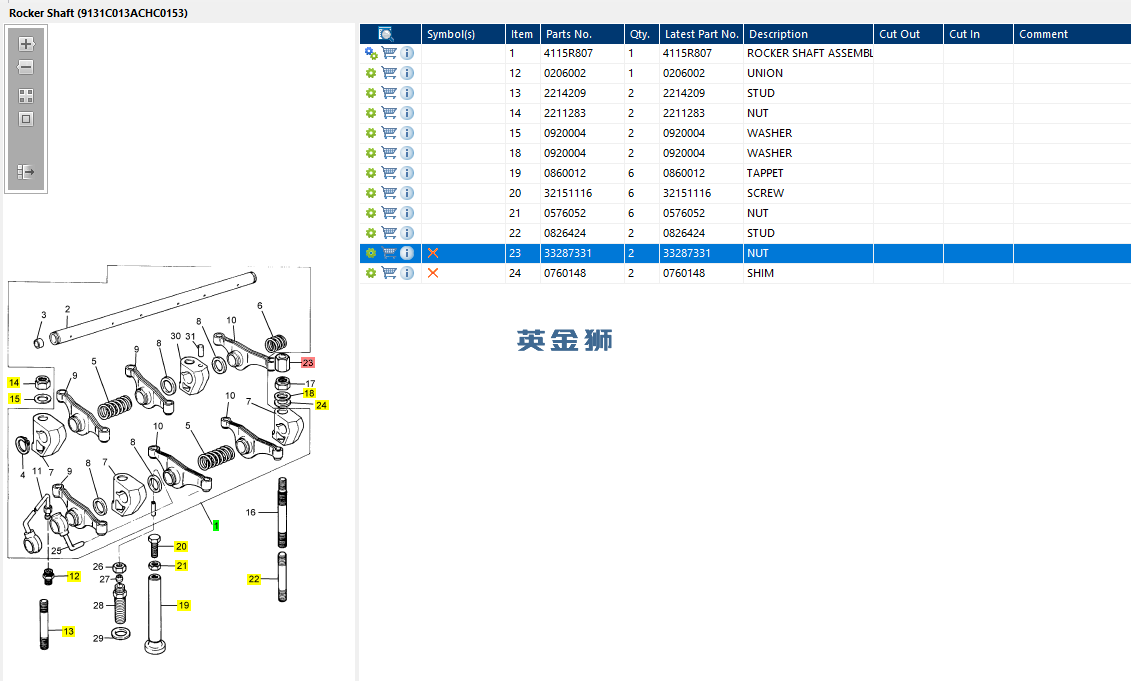Viewport: 1131px width, 681px height.
Task: Click Latest Part No. column header
Action: click(x=701, y=34)
